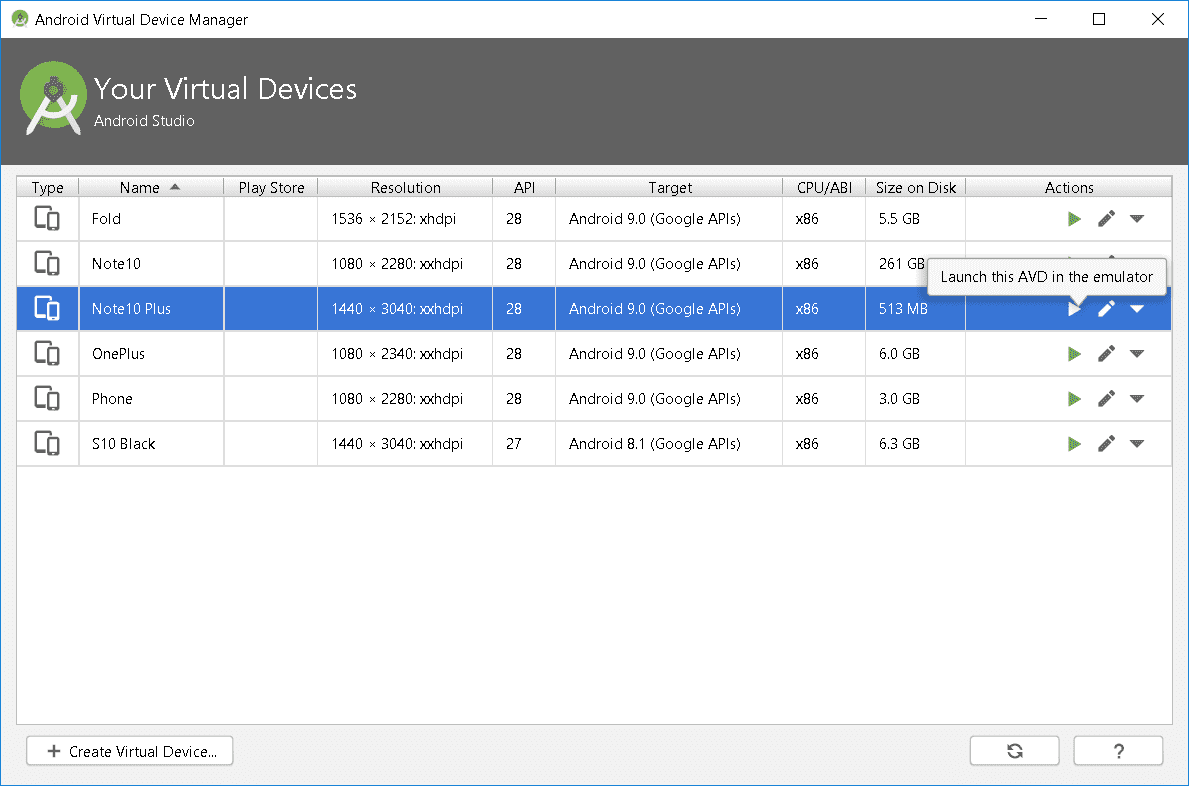
Task: Edit the OnePlus AVD with the pencil icon
Action: pyautogui.click(x=1106, y=353)
